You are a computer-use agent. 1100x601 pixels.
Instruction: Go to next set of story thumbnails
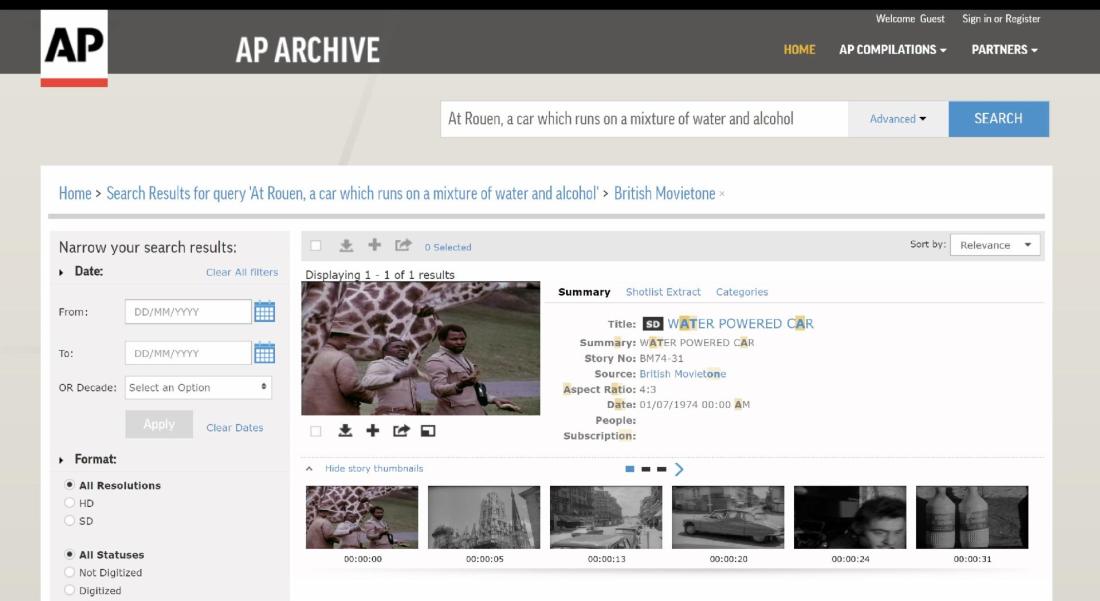click(679, 469)
